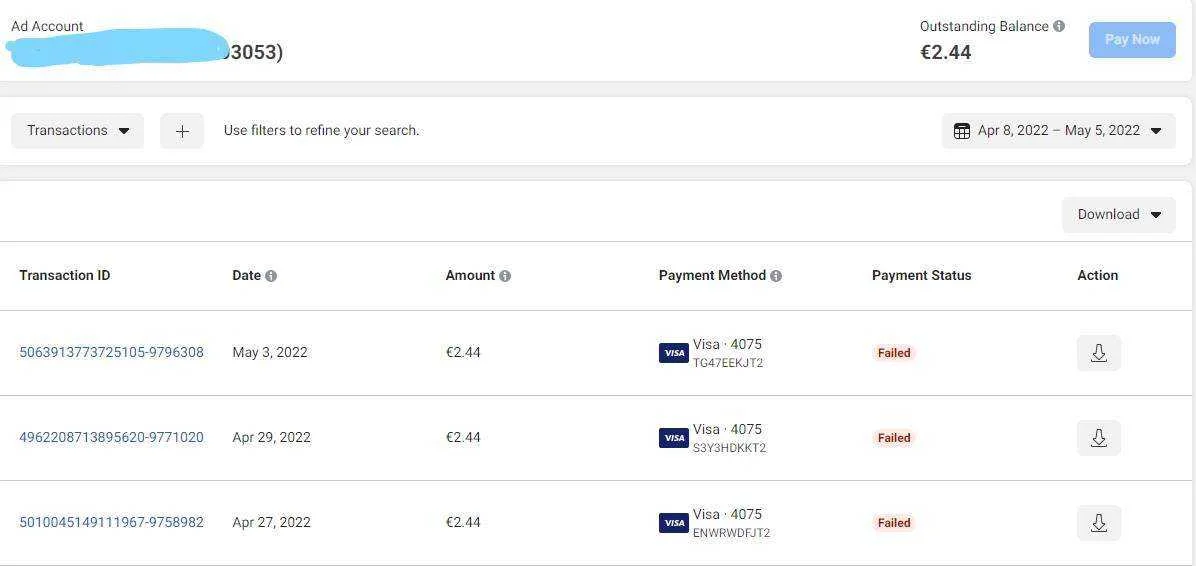
Task: Open transaction 5063913773725105-9796308
Action: click(x=111, y=352)
